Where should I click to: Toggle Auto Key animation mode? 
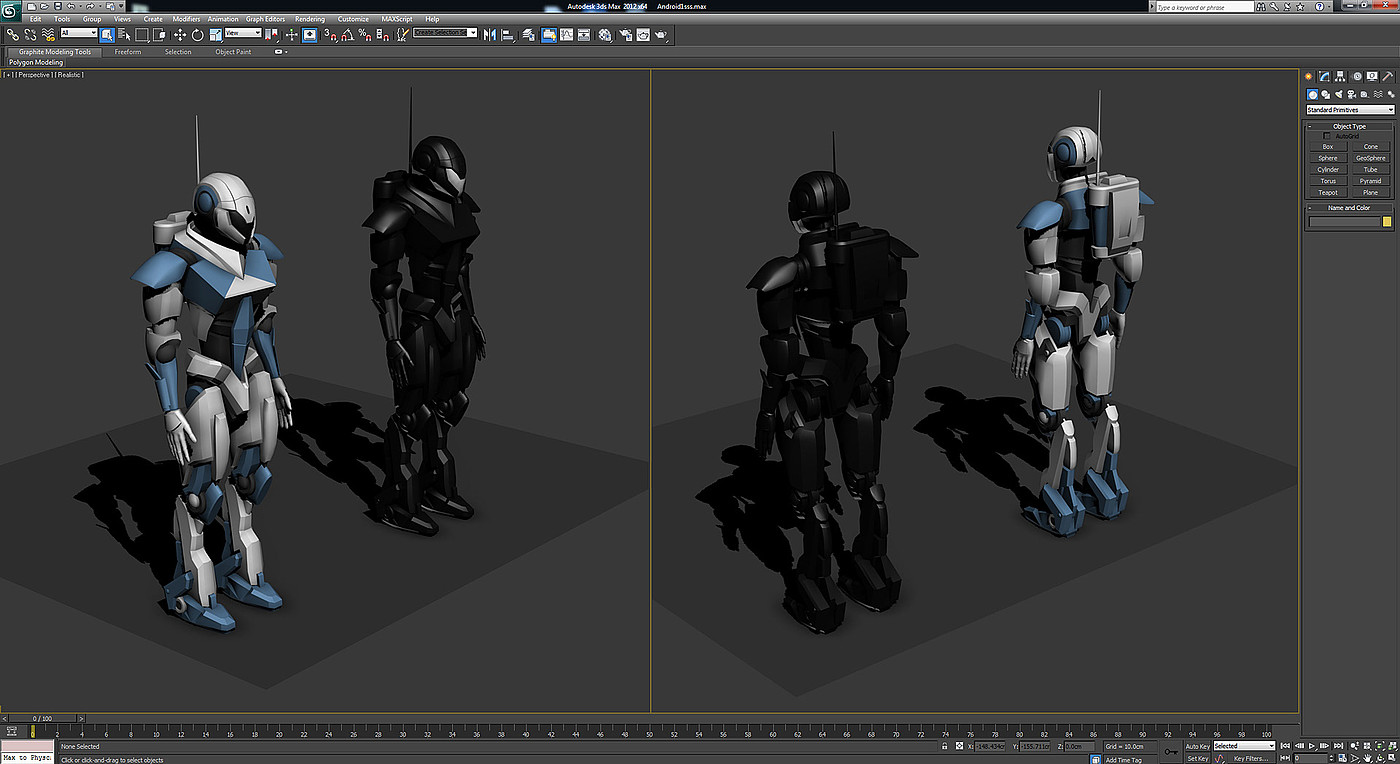1197,746
